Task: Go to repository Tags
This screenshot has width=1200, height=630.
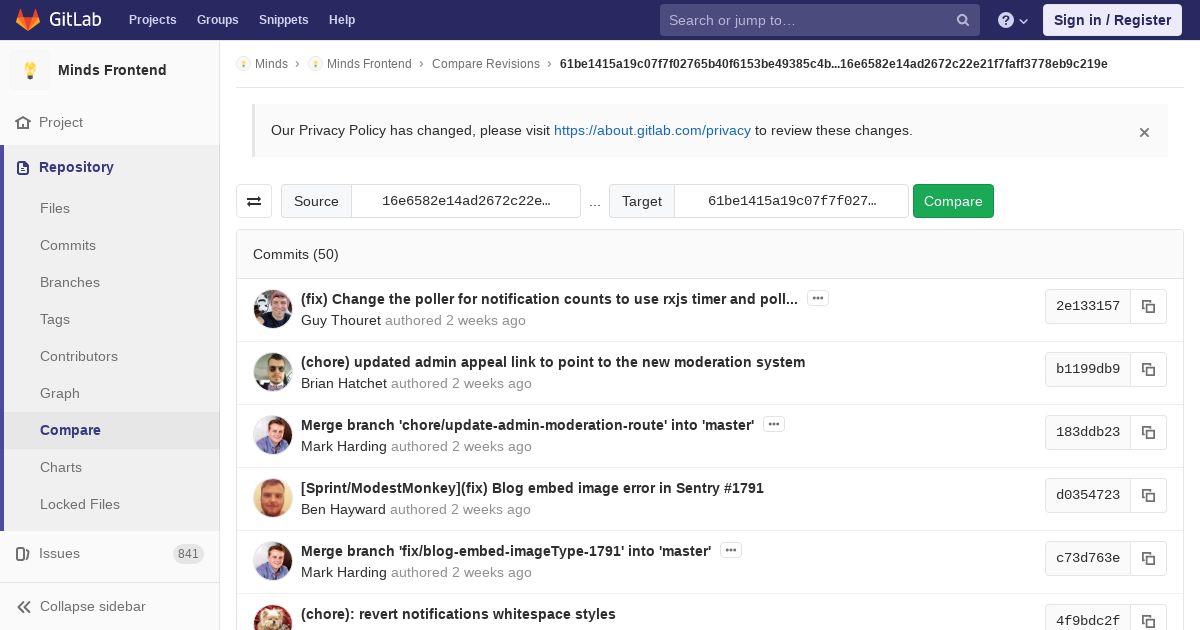Action: [55, 319]
